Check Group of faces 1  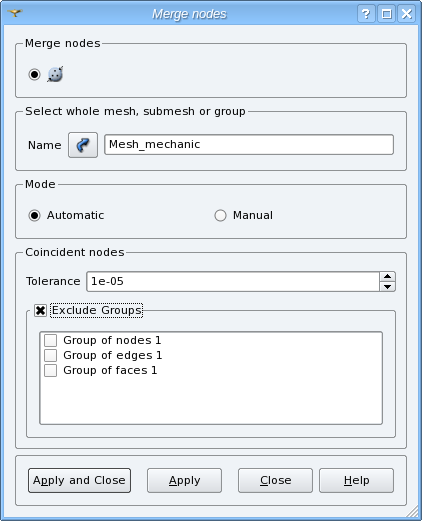50,370
